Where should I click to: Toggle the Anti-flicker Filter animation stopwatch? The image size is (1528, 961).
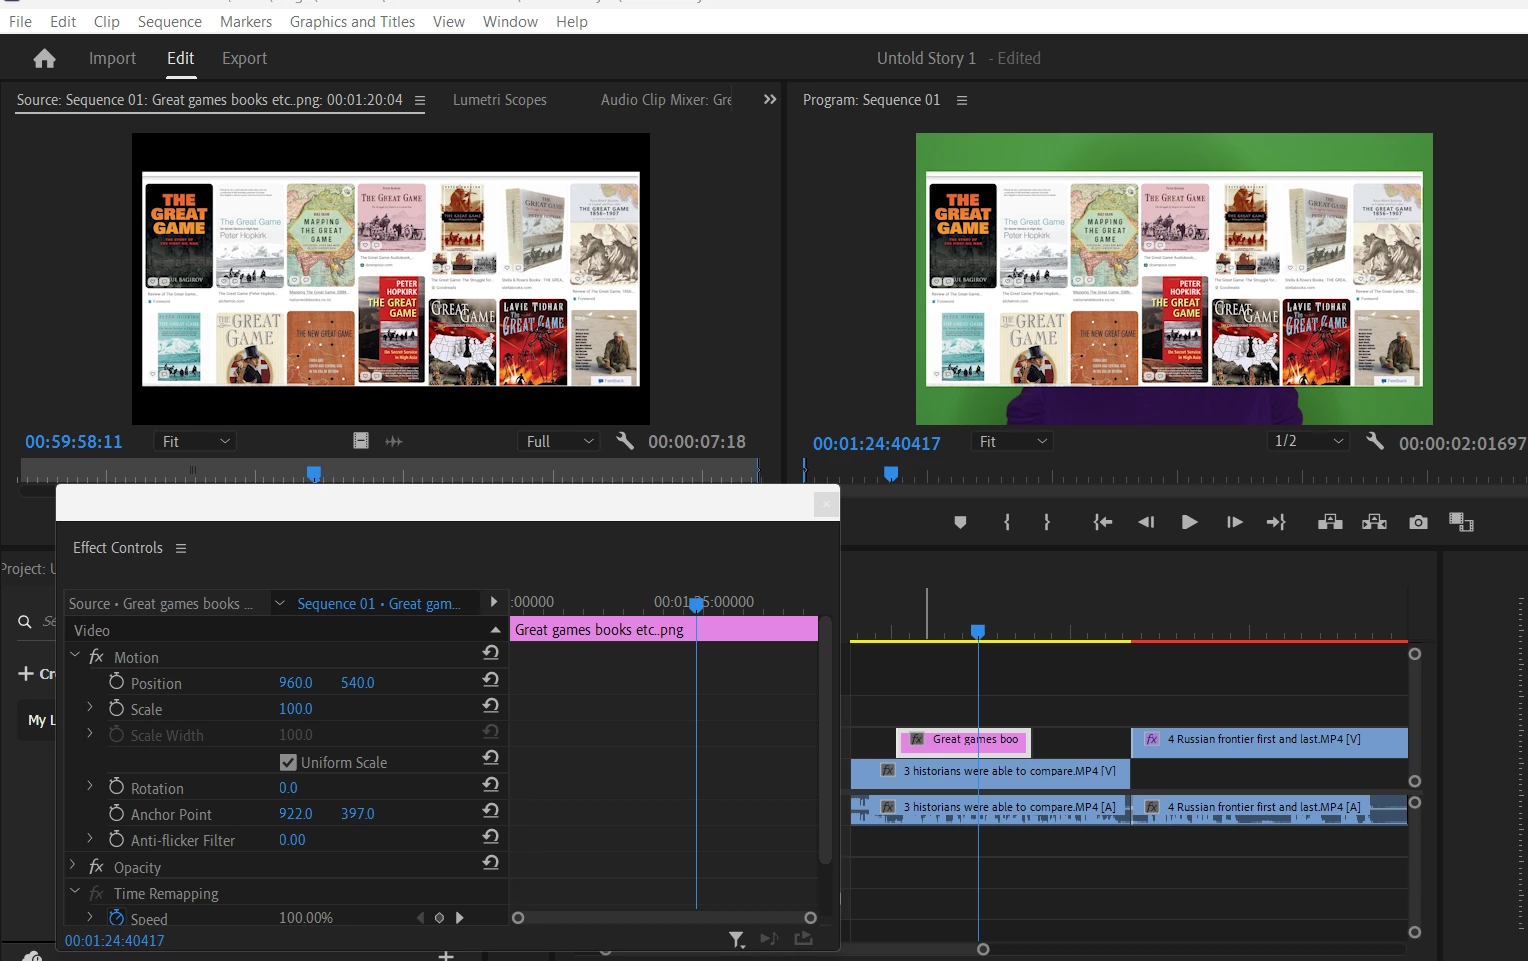pyautogui.click(x=116, y=839)
